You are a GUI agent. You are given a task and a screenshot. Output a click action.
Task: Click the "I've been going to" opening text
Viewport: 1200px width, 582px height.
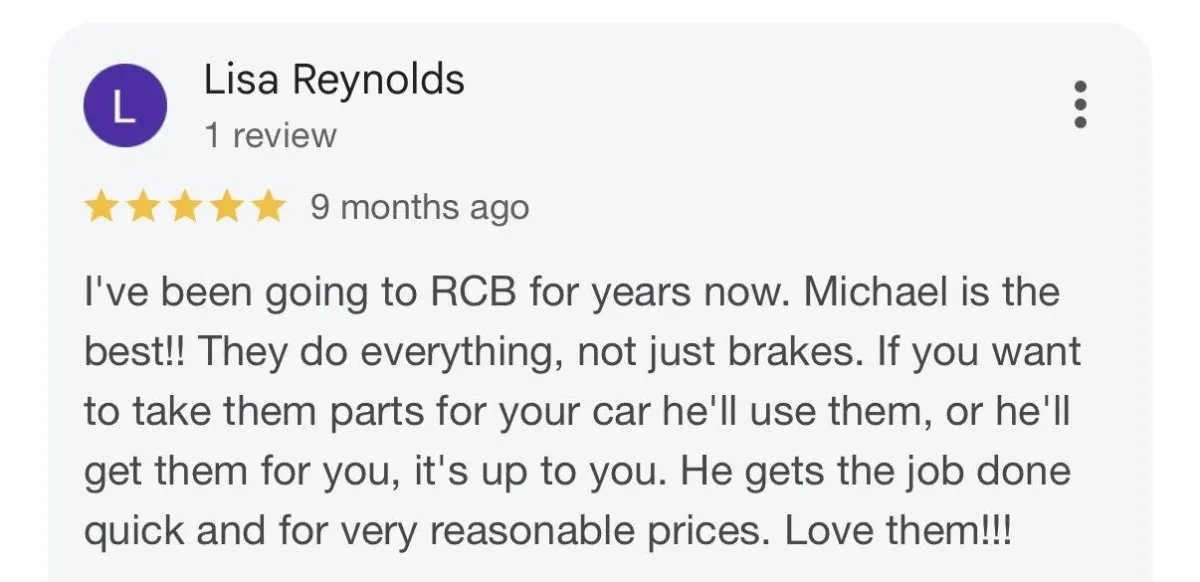click(250, 293)
